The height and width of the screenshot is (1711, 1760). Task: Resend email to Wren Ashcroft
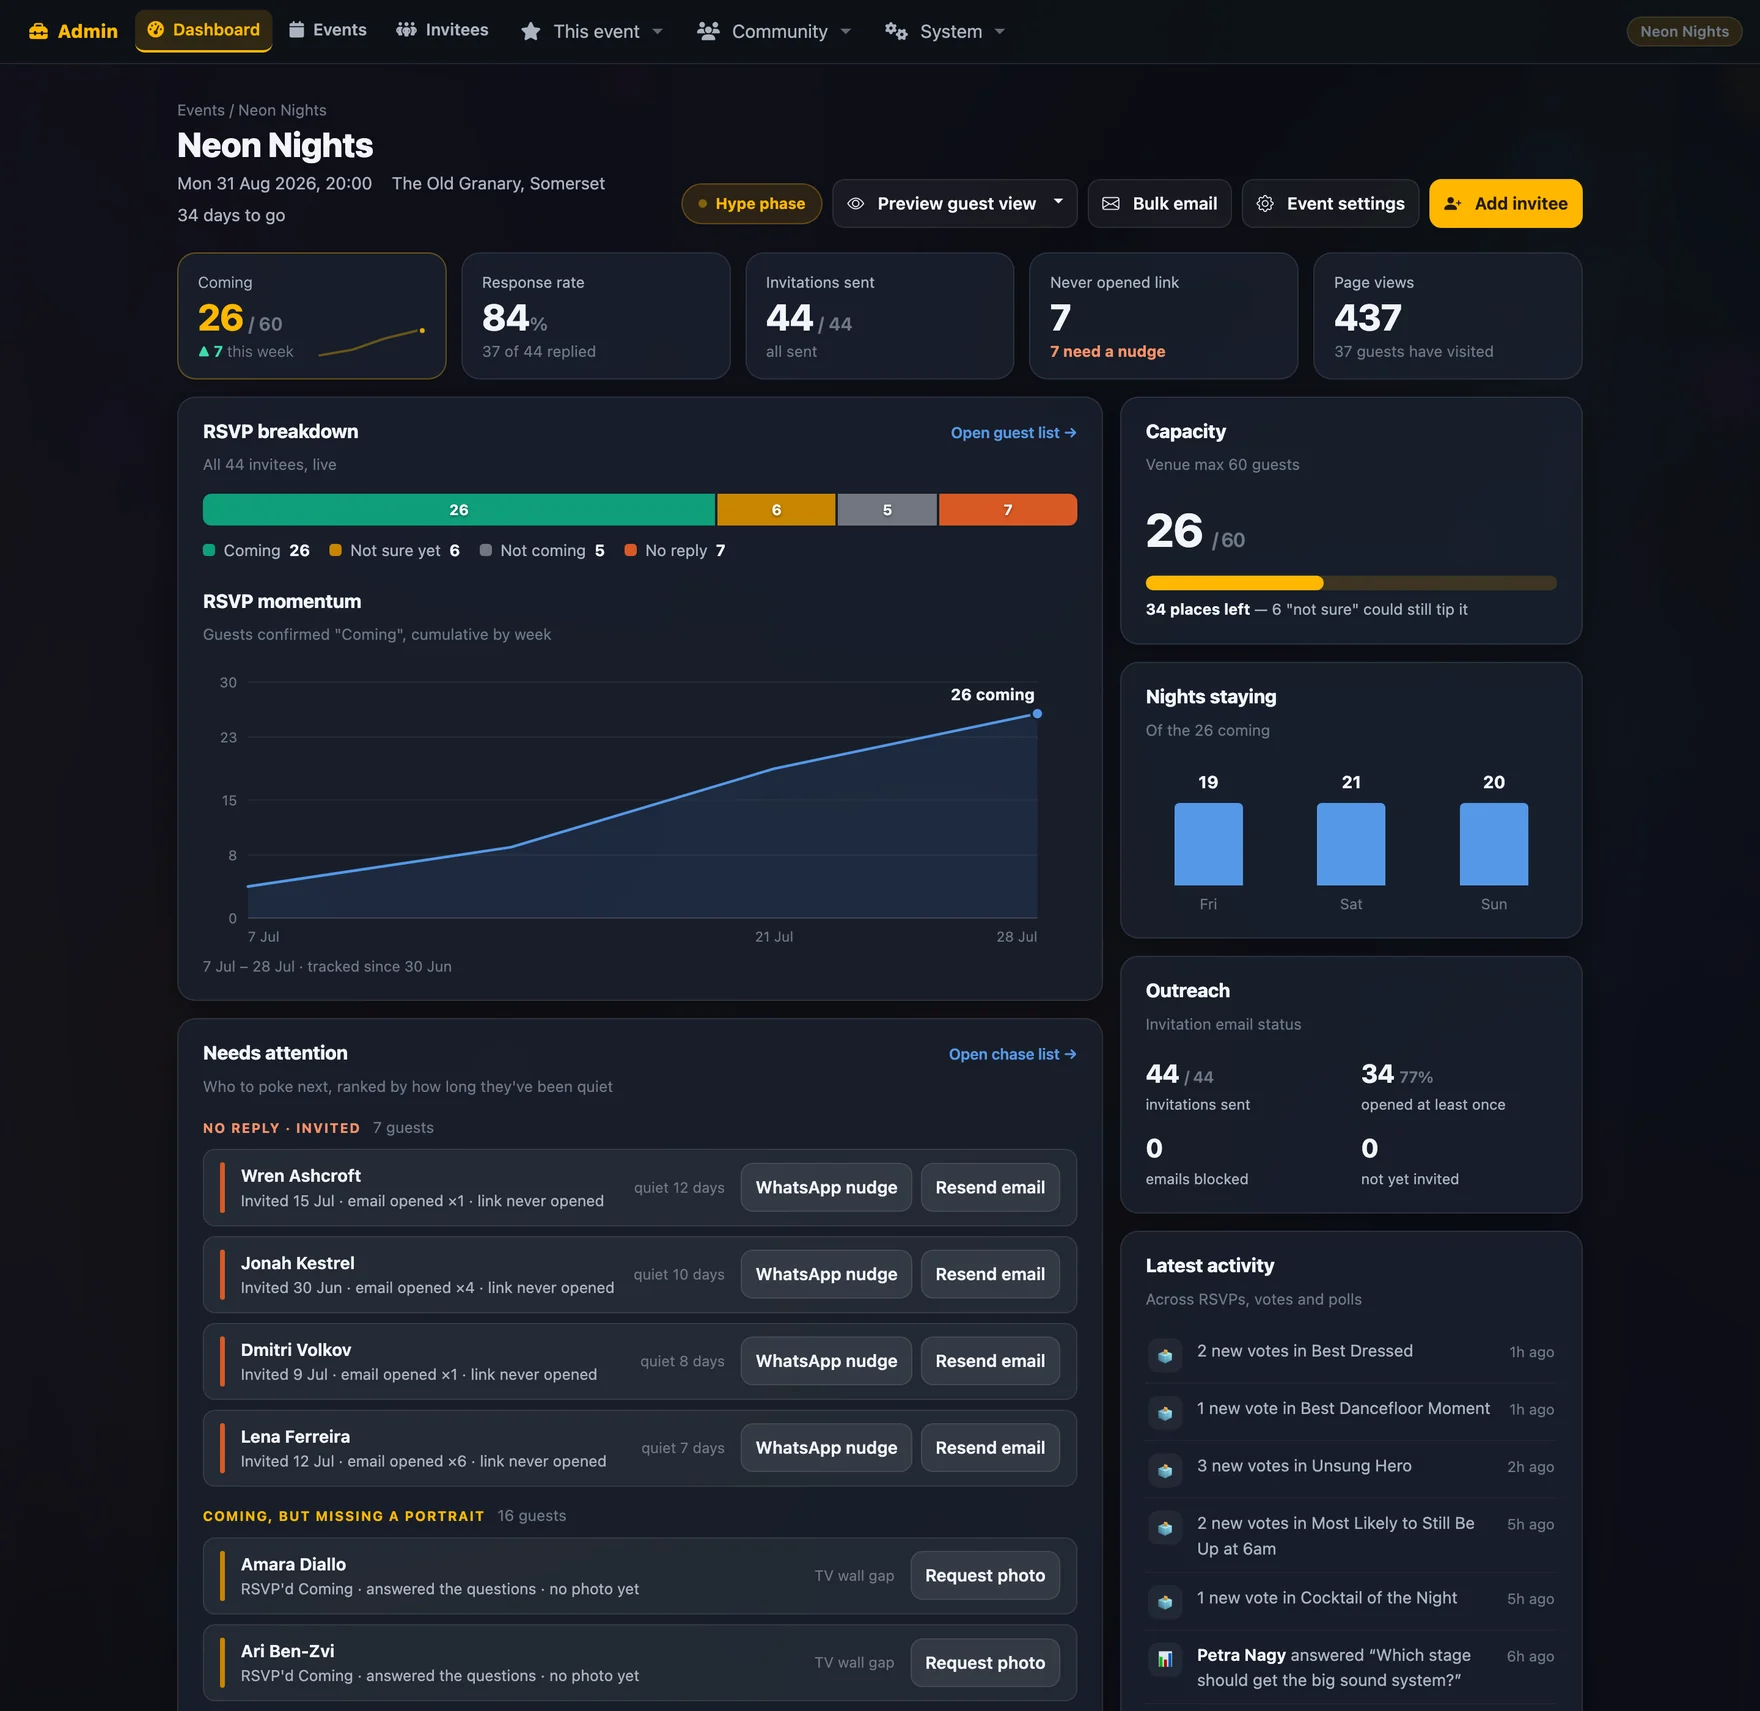pos(990,1188)
